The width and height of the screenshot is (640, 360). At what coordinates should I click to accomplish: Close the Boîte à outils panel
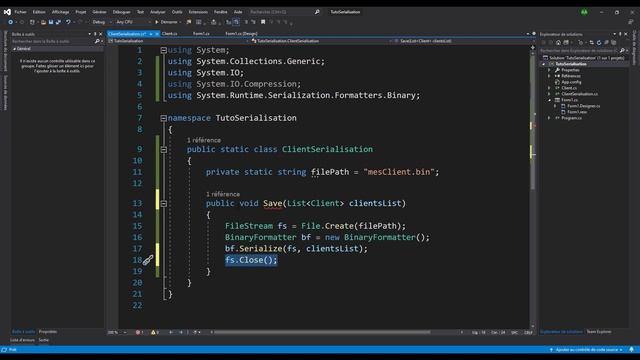tap(101, 34)
